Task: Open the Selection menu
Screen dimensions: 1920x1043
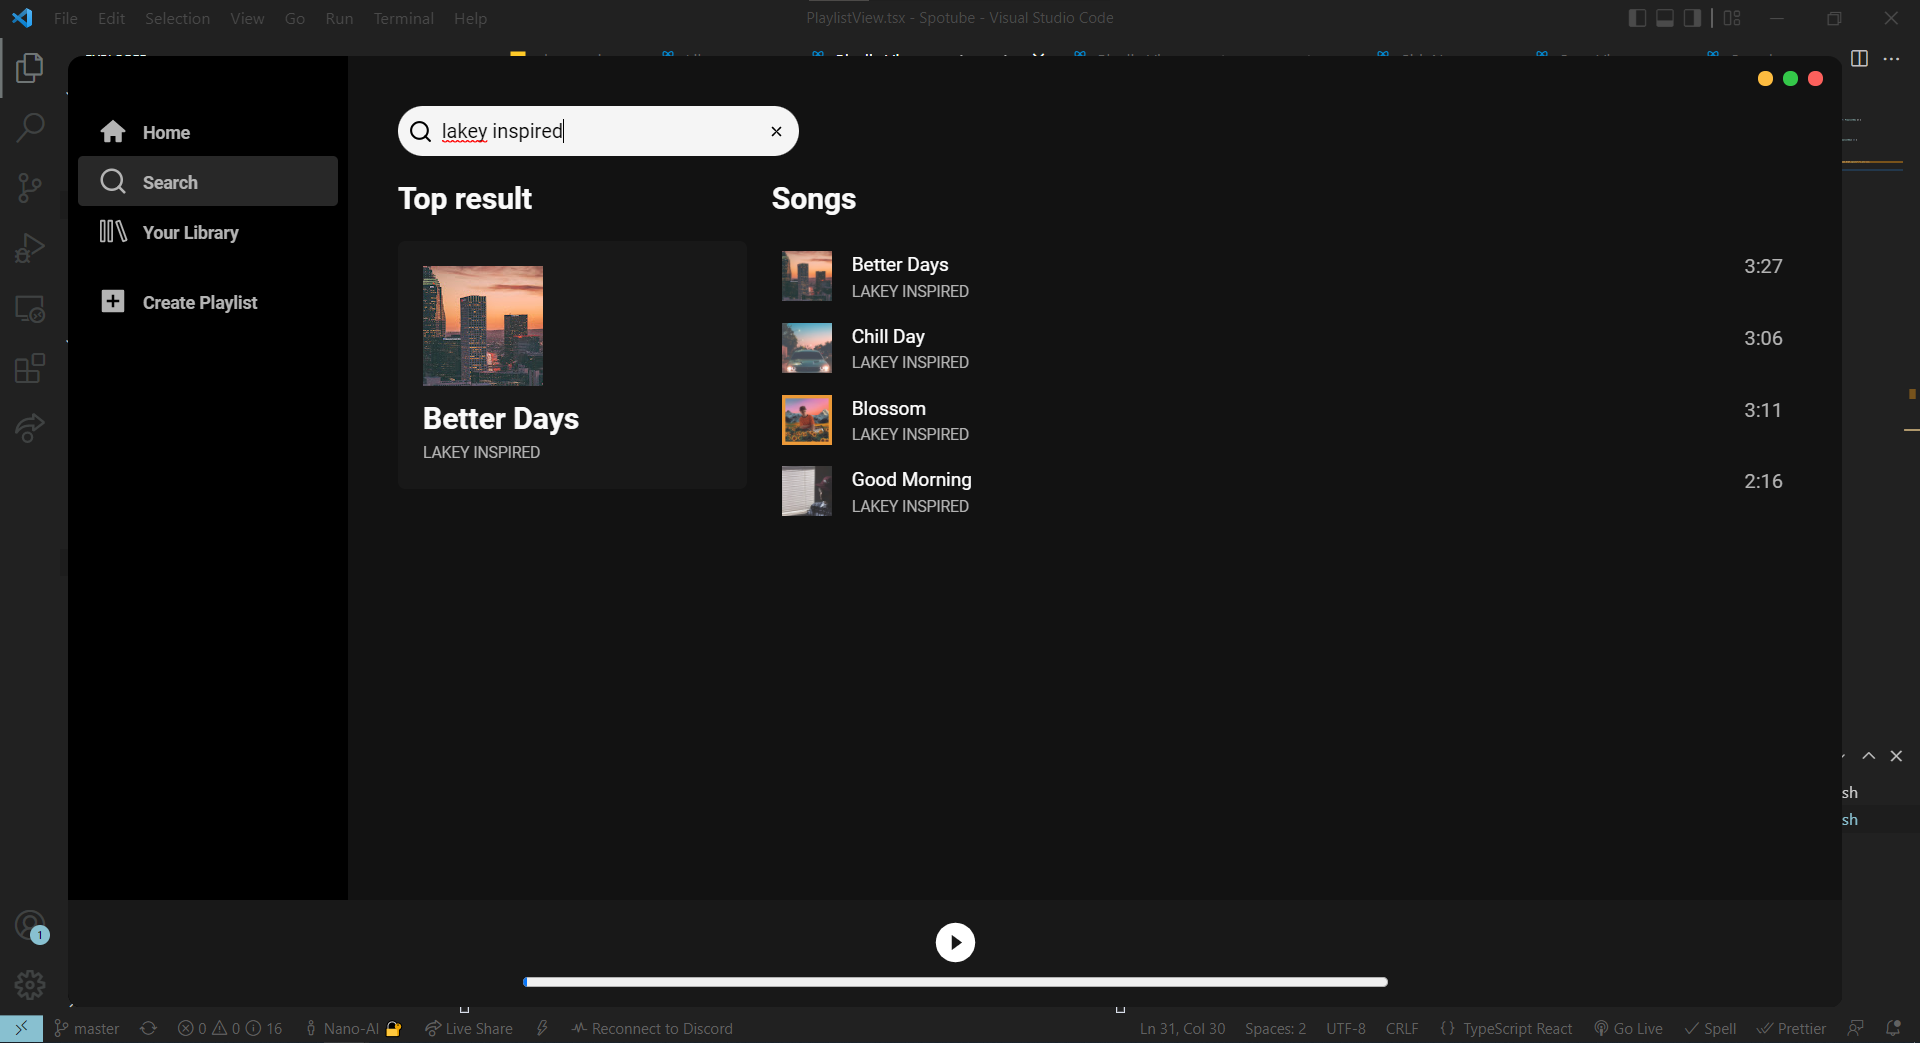Action: pos(177,18)
